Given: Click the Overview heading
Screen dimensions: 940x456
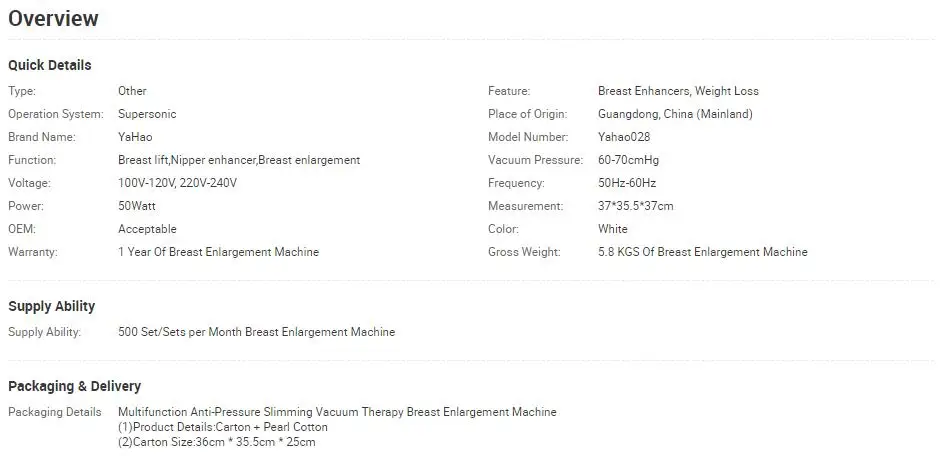Looking at the screenshot, I should click(x=53, y=19).
